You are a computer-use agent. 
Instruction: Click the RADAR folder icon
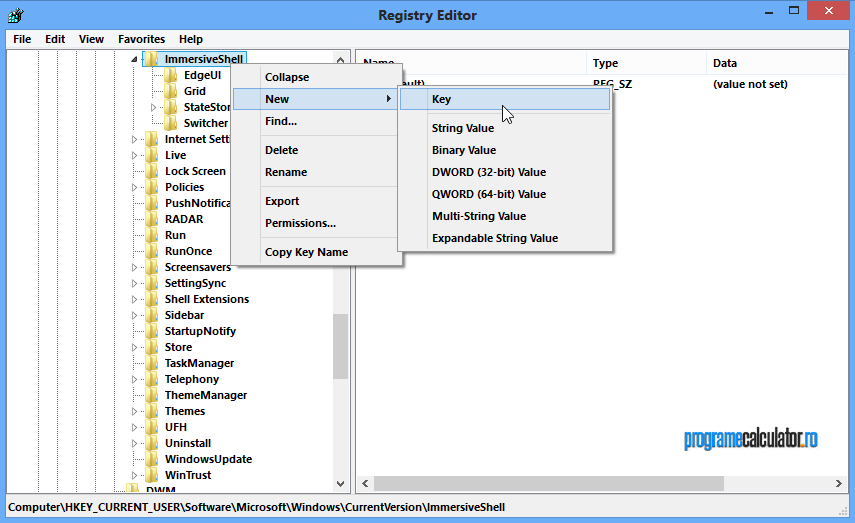point(152,219)
